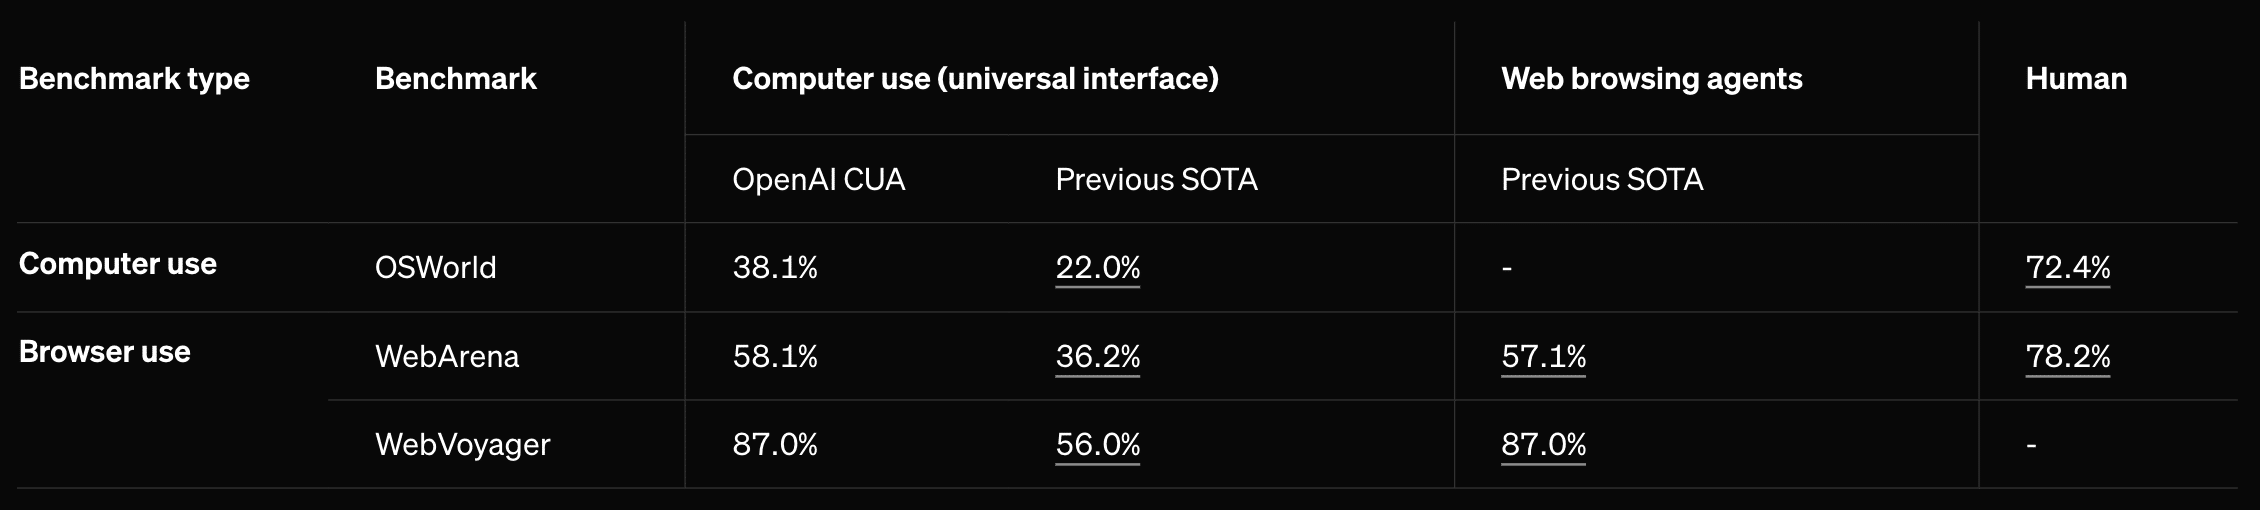The width and height of the screenshot is (2260, 510).
Task: Click the WebArena benchmark name cell
Action: pyautogui.click(x=446, y=357)
